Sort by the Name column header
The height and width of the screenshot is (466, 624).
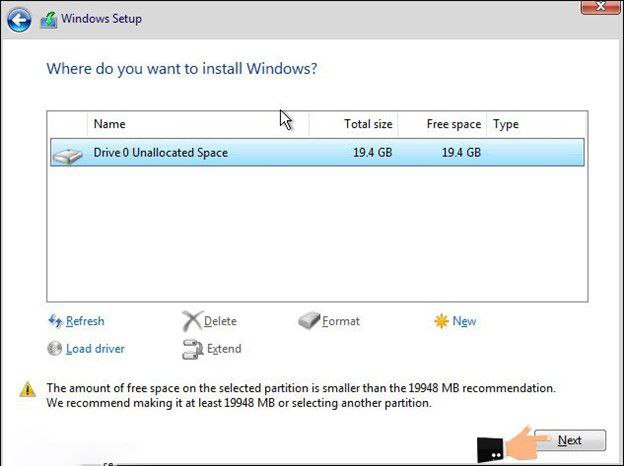pos(198,124)
